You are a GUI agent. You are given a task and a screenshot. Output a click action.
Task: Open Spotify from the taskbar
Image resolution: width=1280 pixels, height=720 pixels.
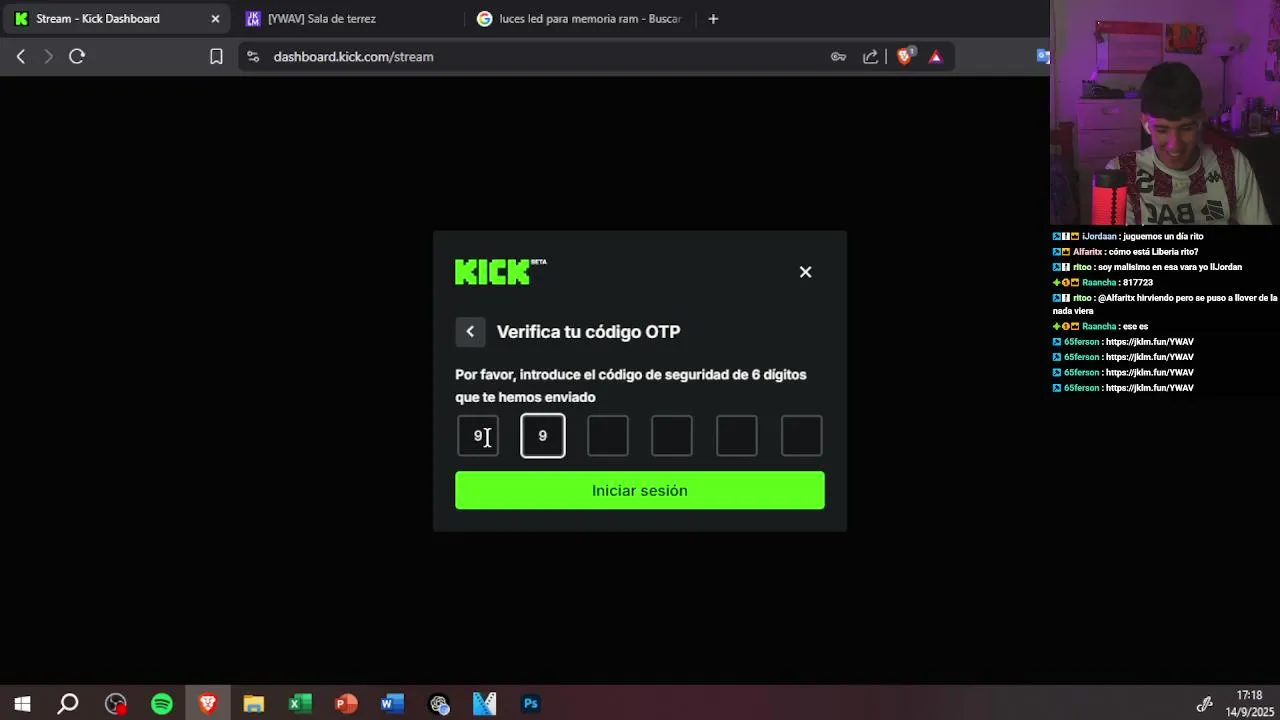[162, 704]
